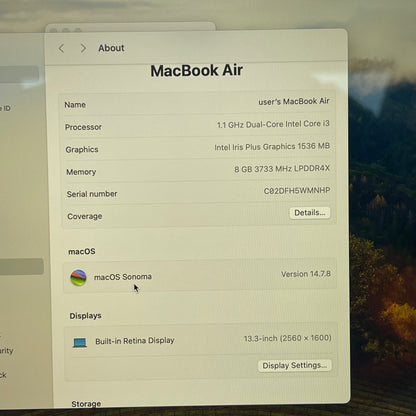The height and width of the screenshot is (416, 416).
Task: Go forward with the right chevron
Action: 83,48
